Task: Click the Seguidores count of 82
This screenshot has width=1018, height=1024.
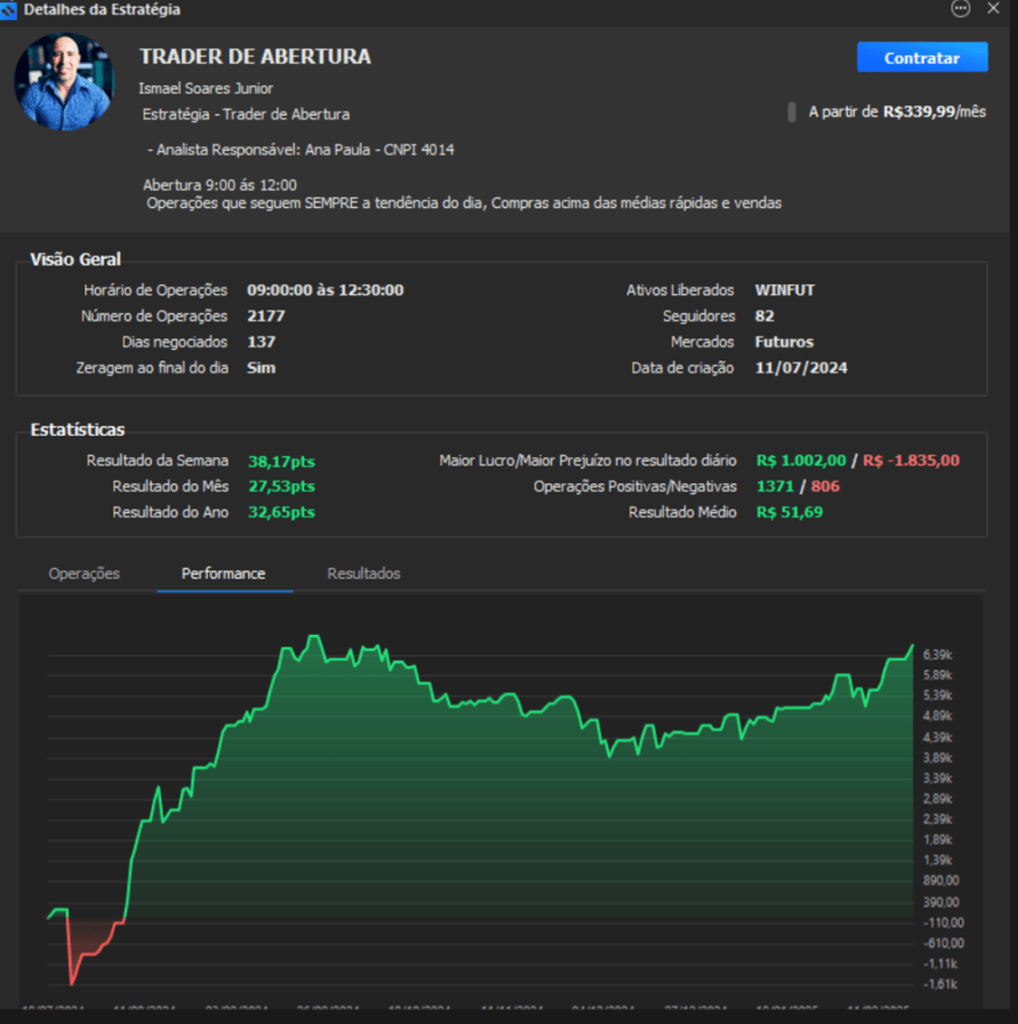Action: point(764,316)
